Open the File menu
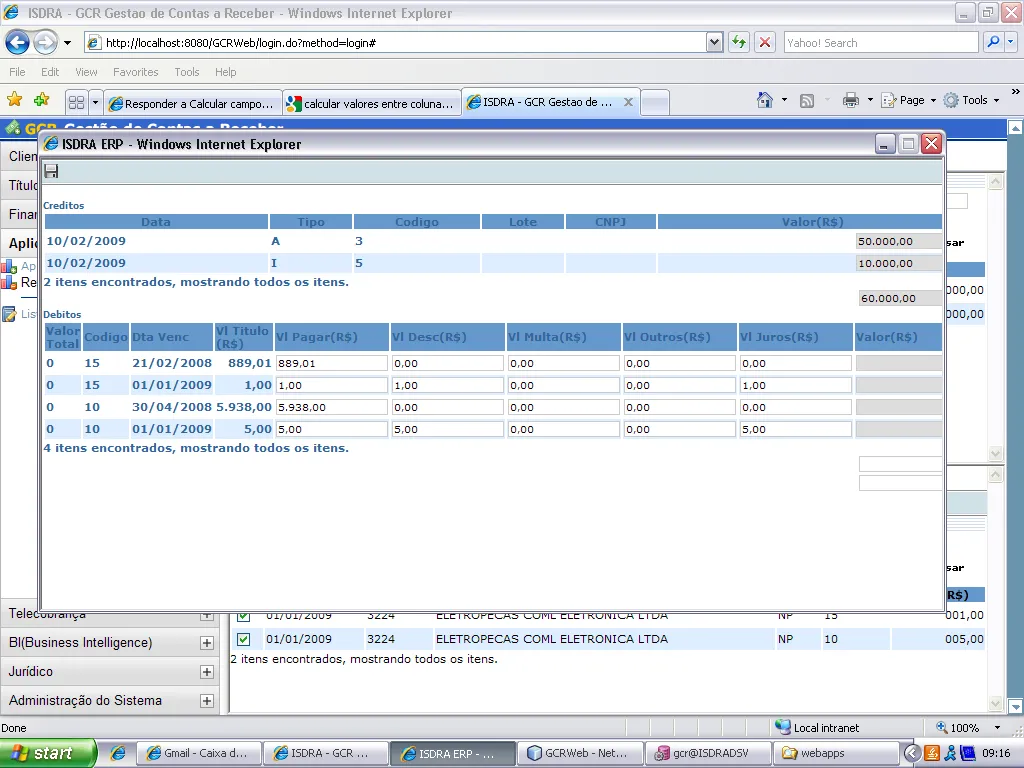Image resolution: width=1024 pixels, height=768 pixels. (x=18, y=72)
